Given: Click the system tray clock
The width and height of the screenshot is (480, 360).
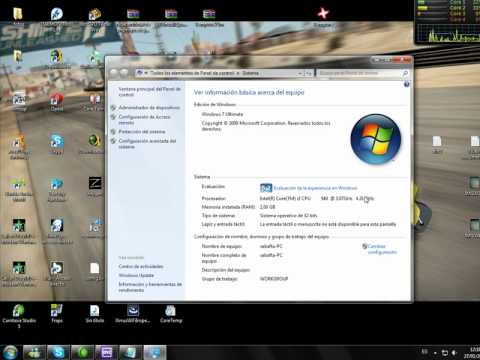Looking at the screenshot, I should click(471, 352).
